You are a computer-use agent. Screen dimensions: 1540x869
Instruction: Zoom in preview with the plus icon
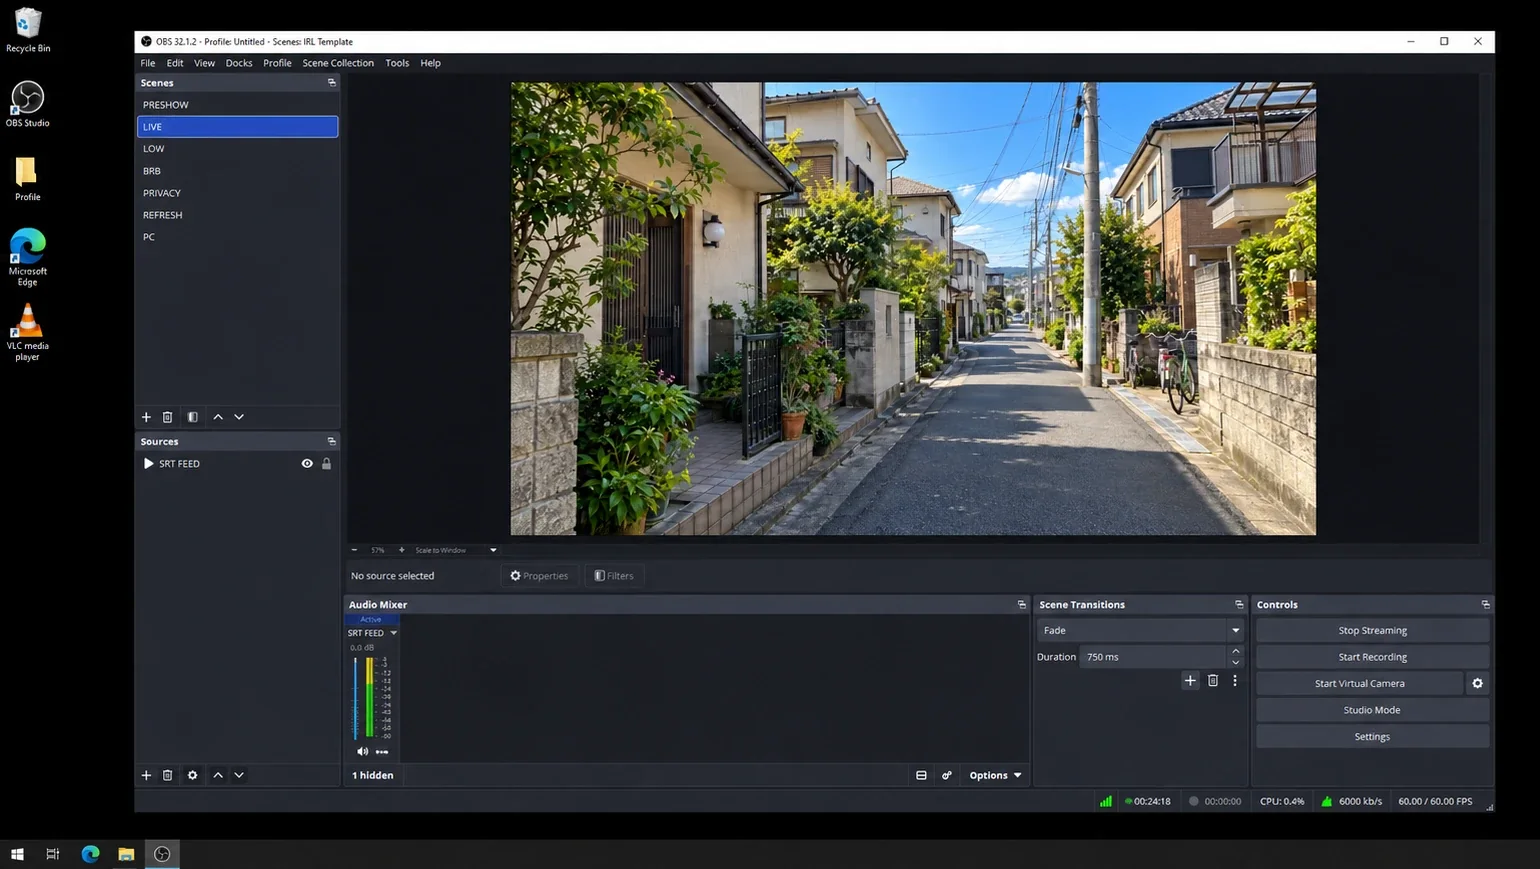coord(402,550)
